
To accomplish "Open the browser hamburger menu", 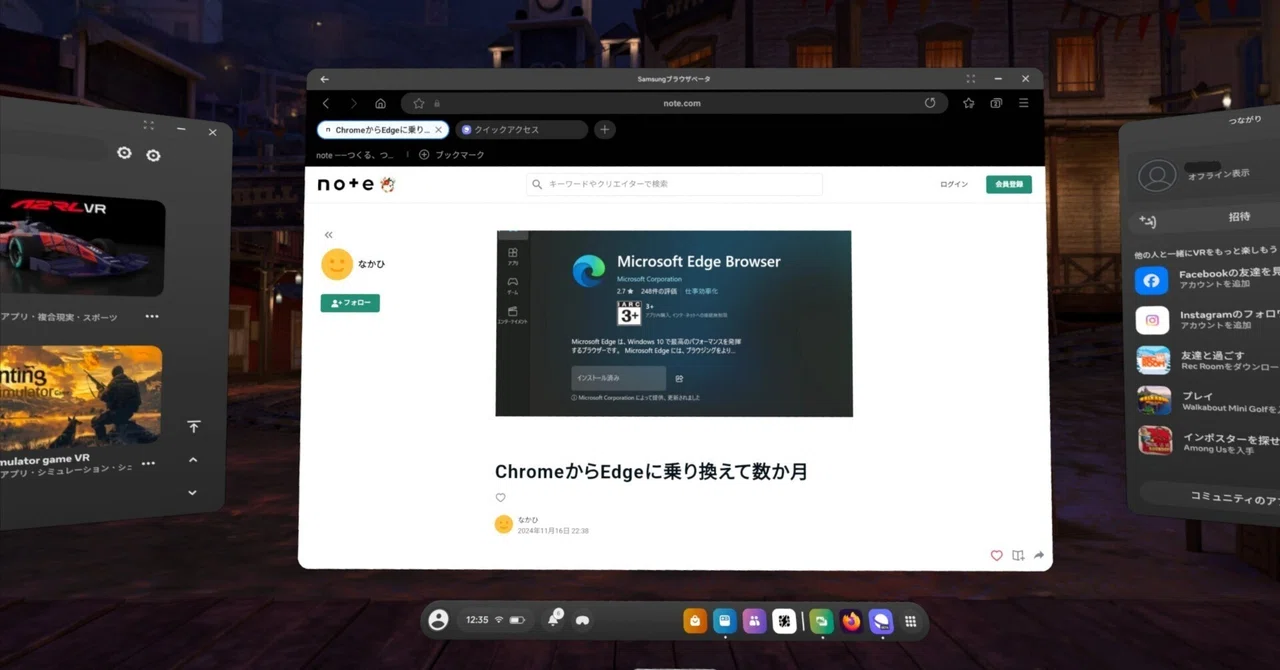I will (1024, 103).
